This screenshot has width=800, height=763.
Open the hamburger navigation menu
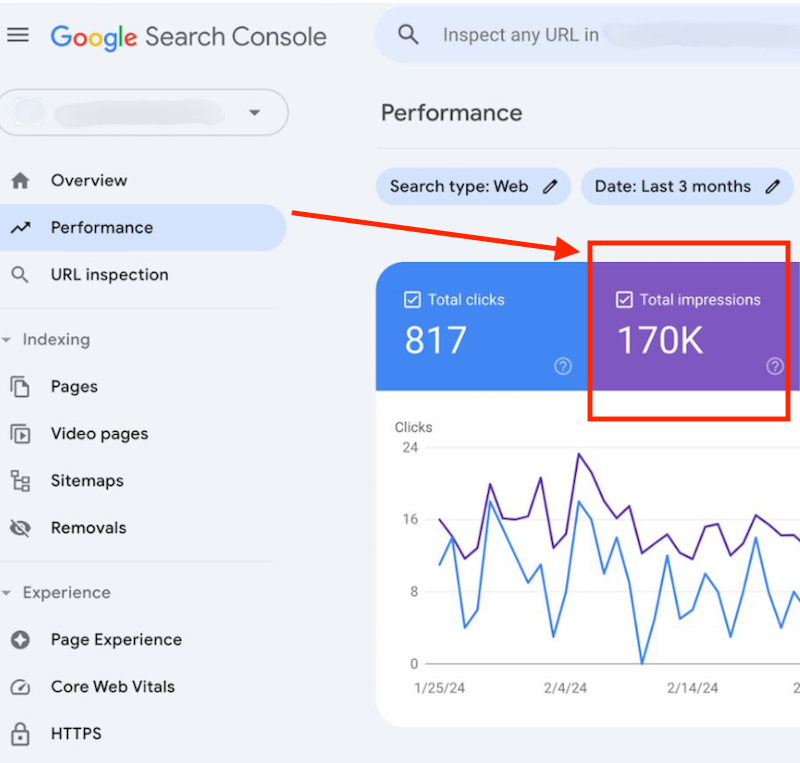18,36
